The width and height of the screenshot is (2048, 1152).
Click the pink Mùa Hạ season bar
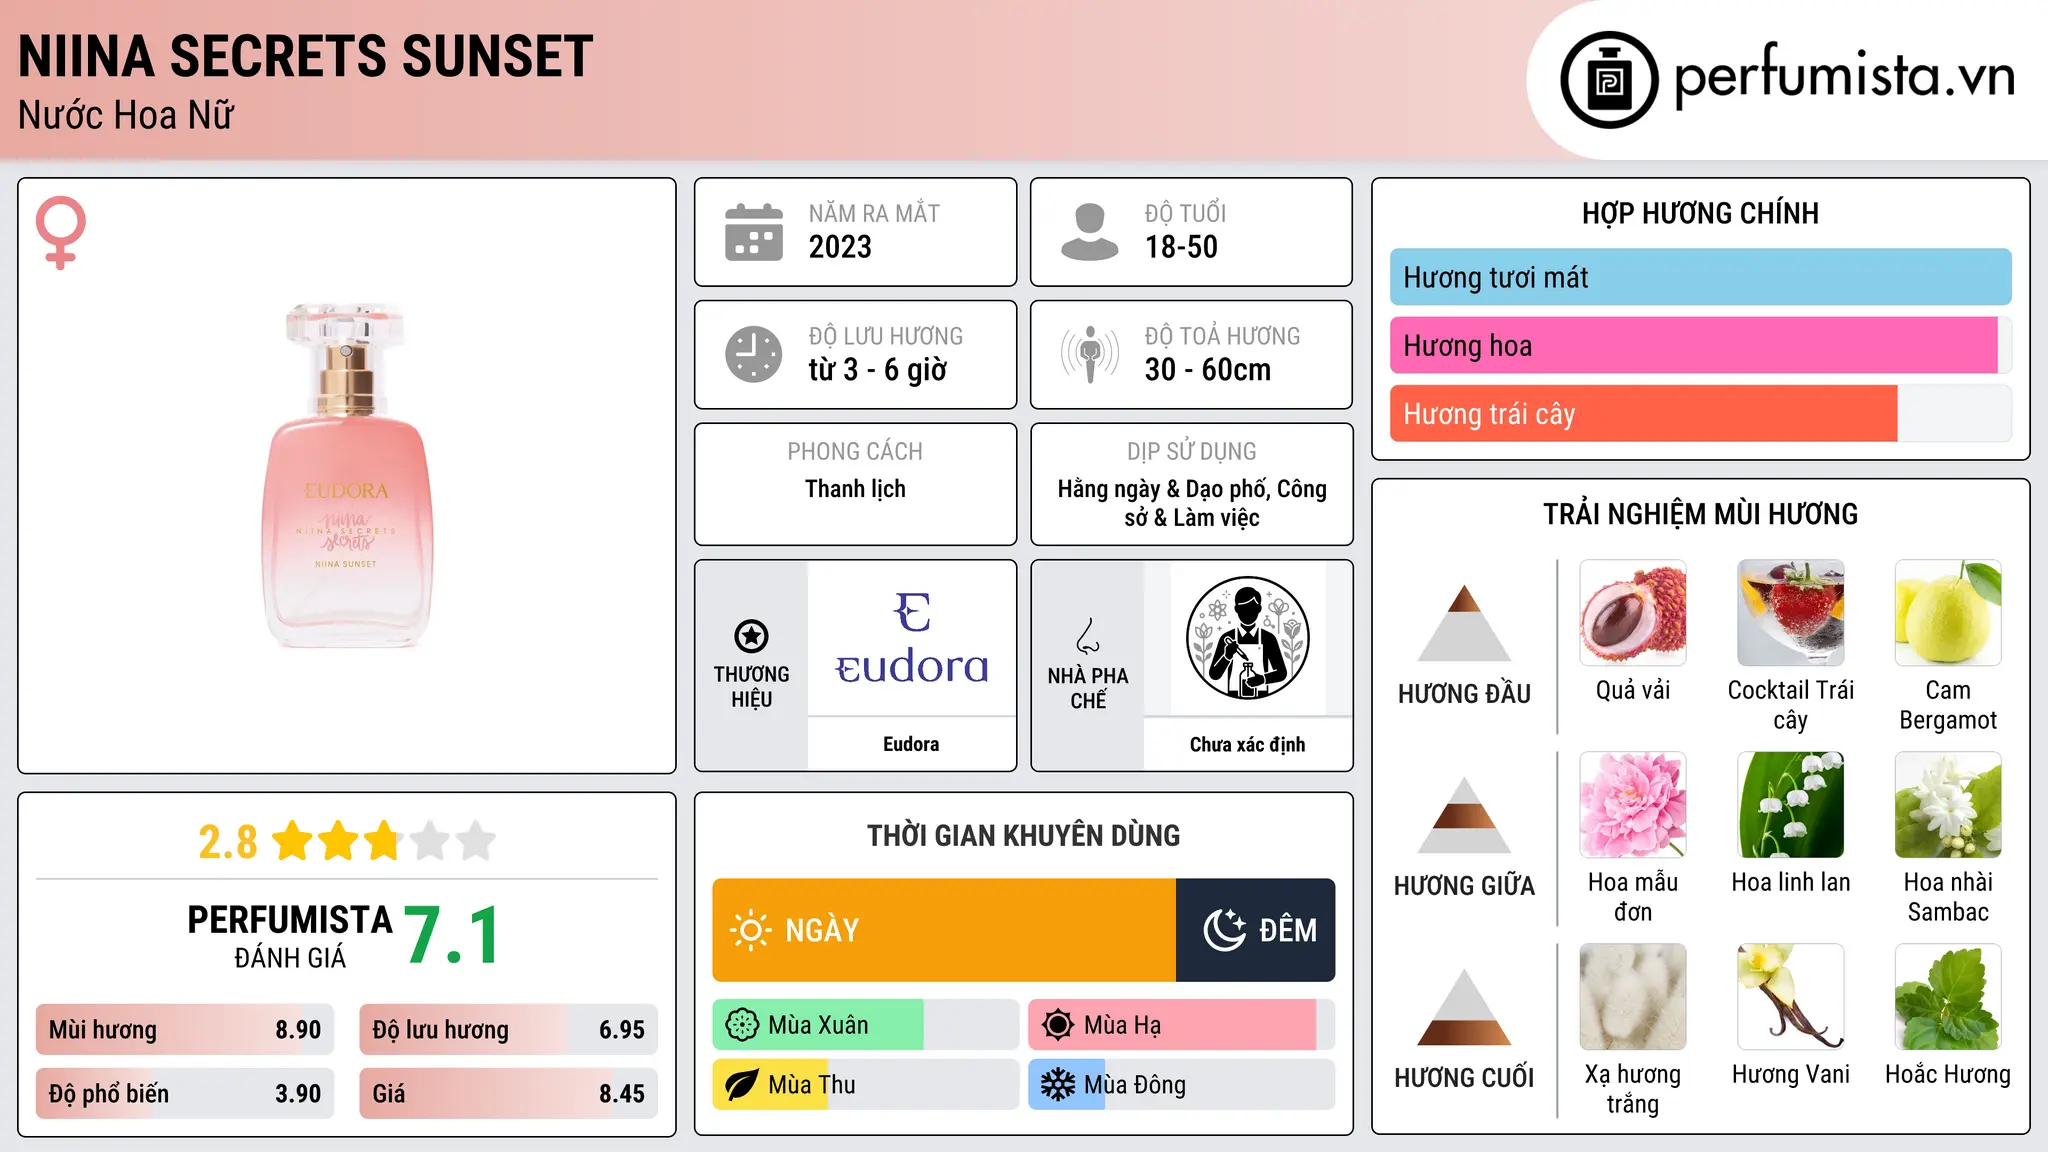[1172, 1025]
